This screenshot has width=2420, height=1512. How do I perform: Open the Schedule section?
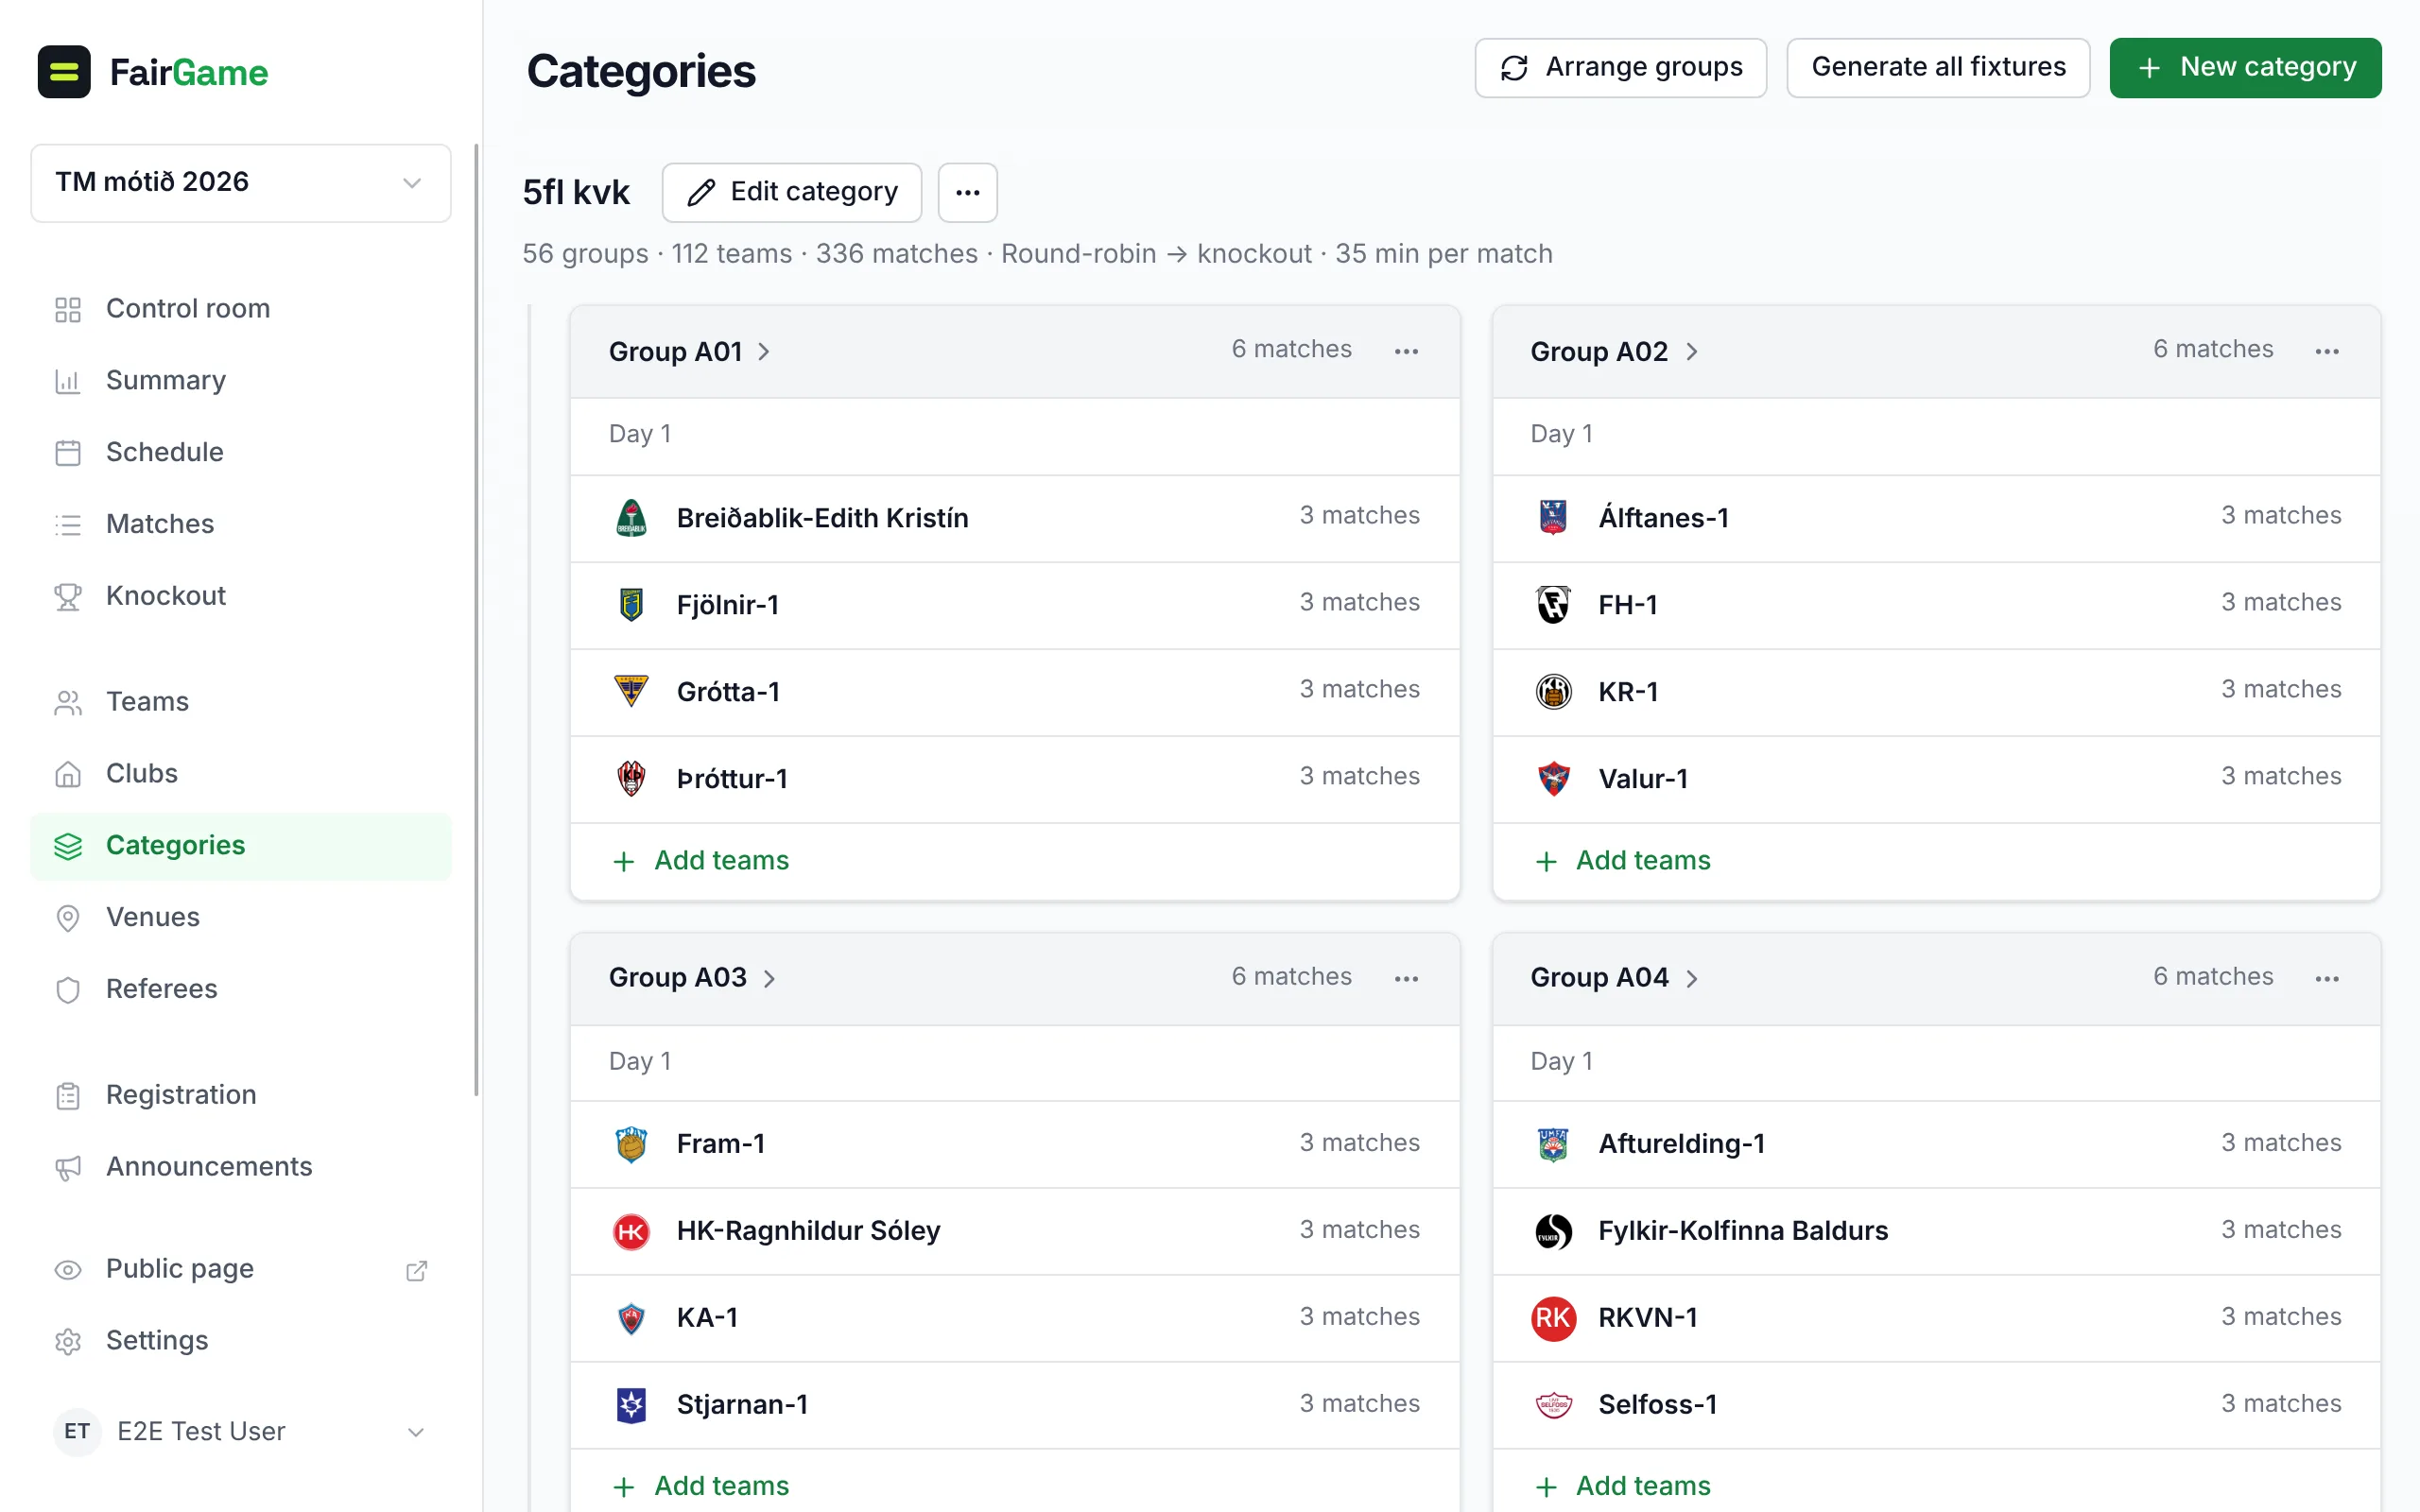pos(241,452)
